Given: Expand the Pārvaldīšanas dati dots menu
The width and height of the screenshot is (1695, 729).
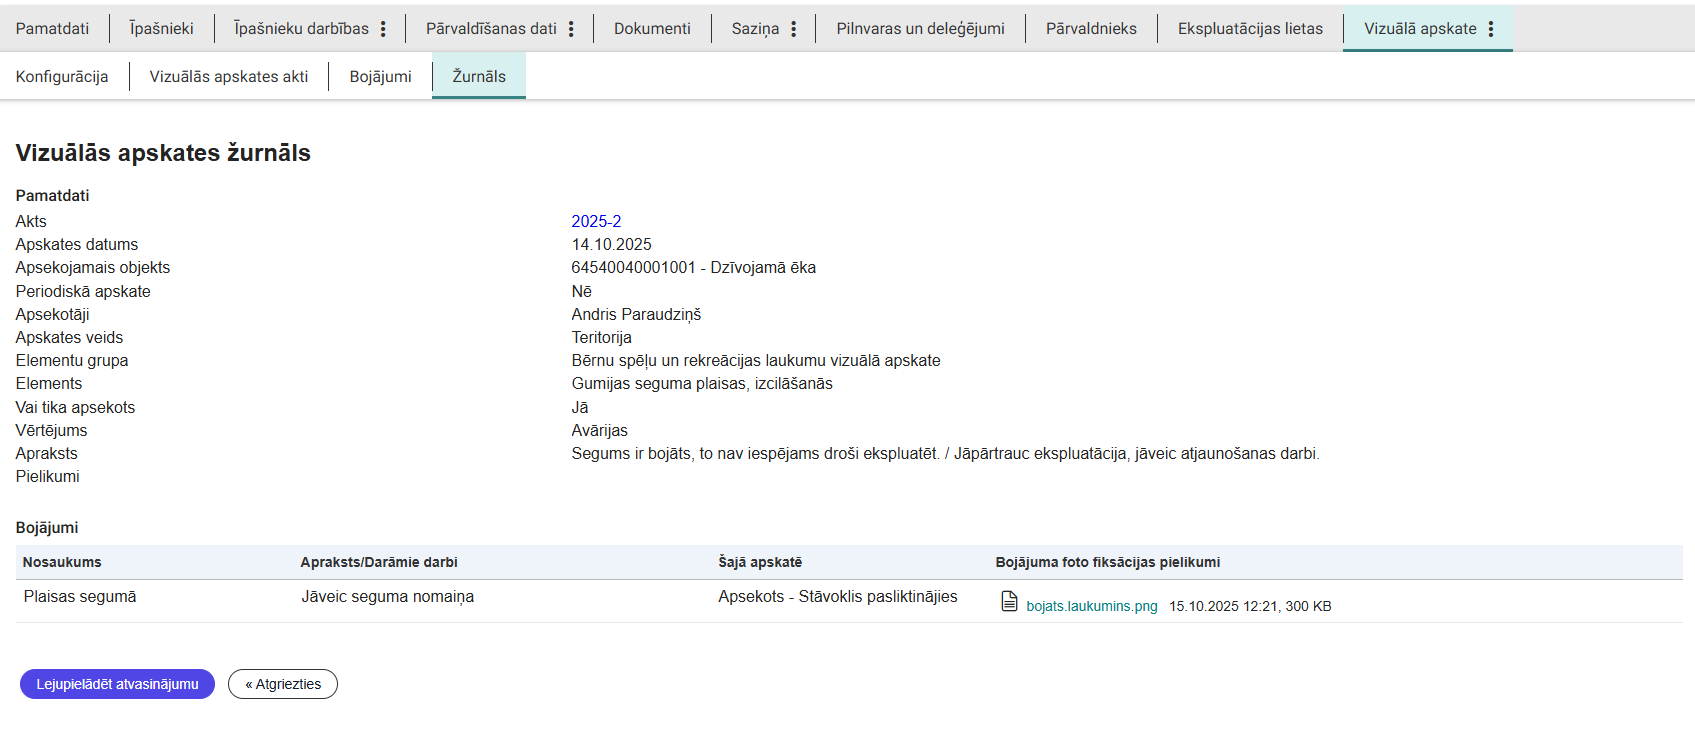Looking at the screenshot, I should click(x=571, y=29).
